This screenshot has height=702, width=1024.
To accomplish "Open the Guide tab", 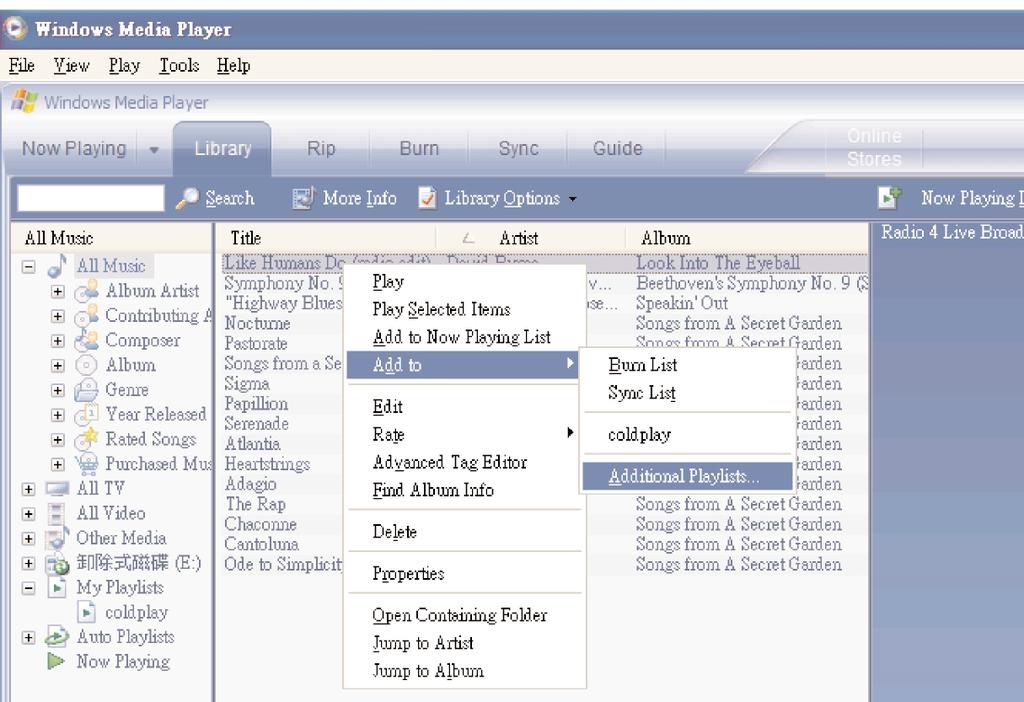I will click(x=617, y=148).
